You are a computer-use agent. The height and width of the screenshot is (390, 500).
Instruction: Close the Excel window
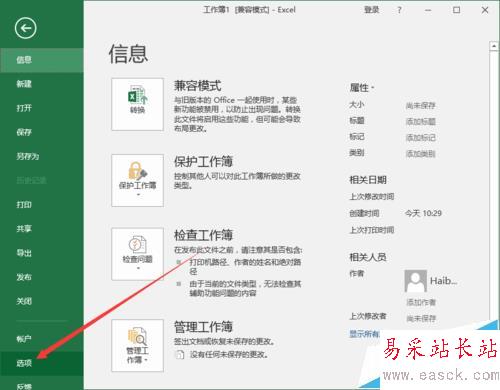coord(485,10)
